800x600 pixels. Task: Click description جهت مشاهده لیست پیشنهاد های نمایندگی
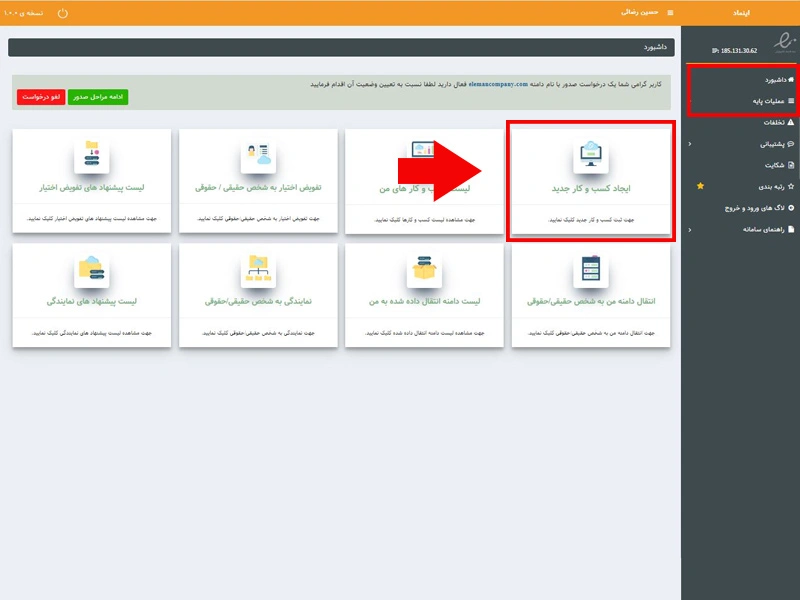tap(92, 333)
